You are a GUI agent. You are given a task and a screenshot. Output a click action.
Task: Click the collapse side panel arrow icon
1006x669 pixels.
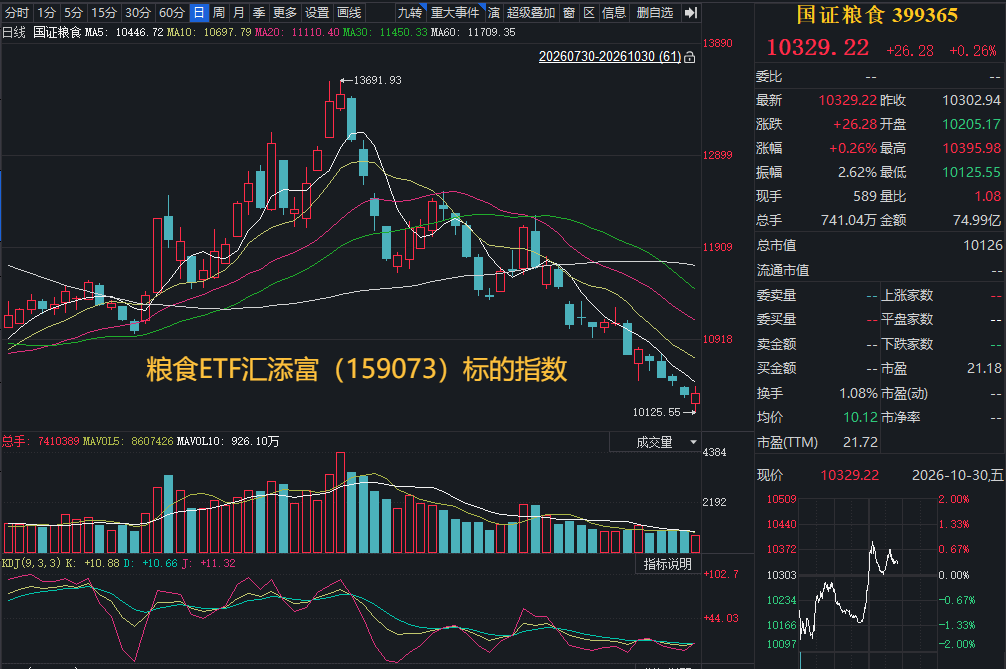coord(690,12)
